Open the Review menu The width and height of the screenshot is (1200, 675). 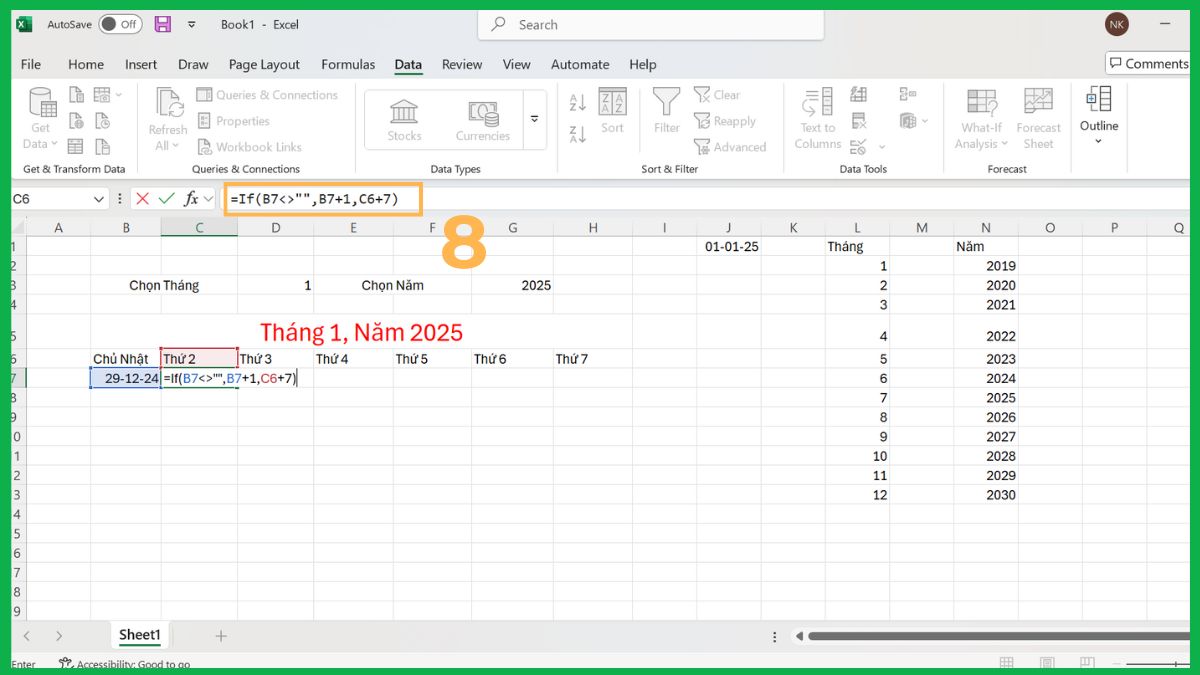click(461, 64)
